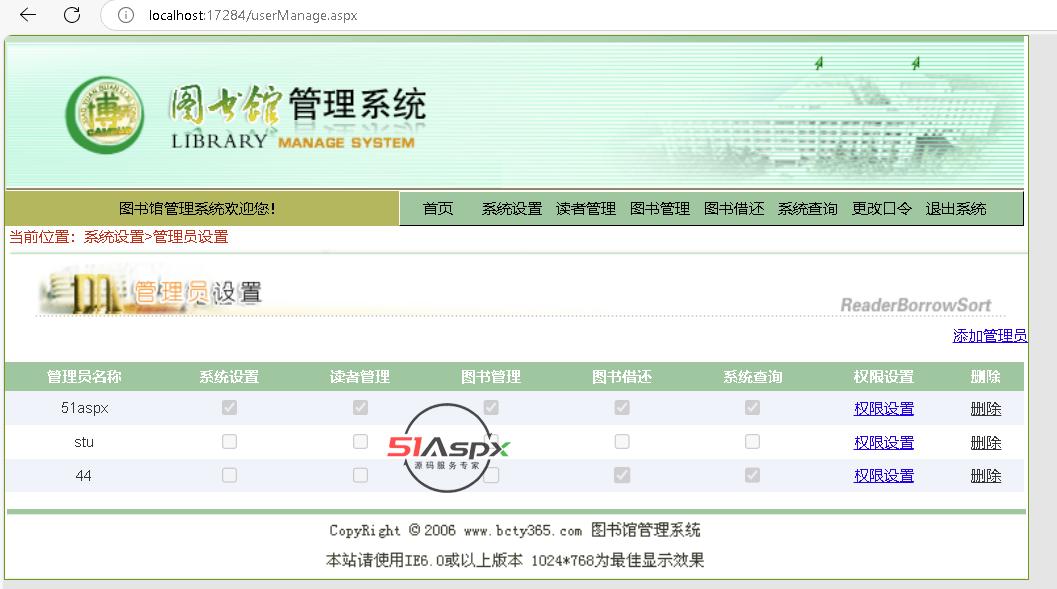Open 权限设置 for admin 51aspx
The image size is (1057, 589).
click(884, 408)
